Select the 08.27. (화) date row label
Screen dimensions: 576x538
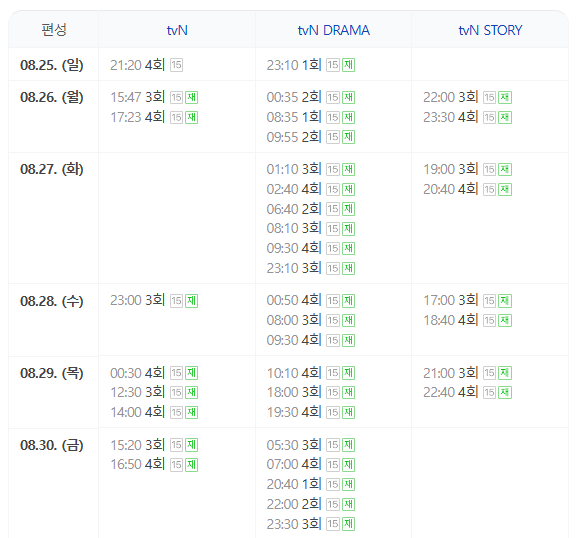[x=52, y=169]
